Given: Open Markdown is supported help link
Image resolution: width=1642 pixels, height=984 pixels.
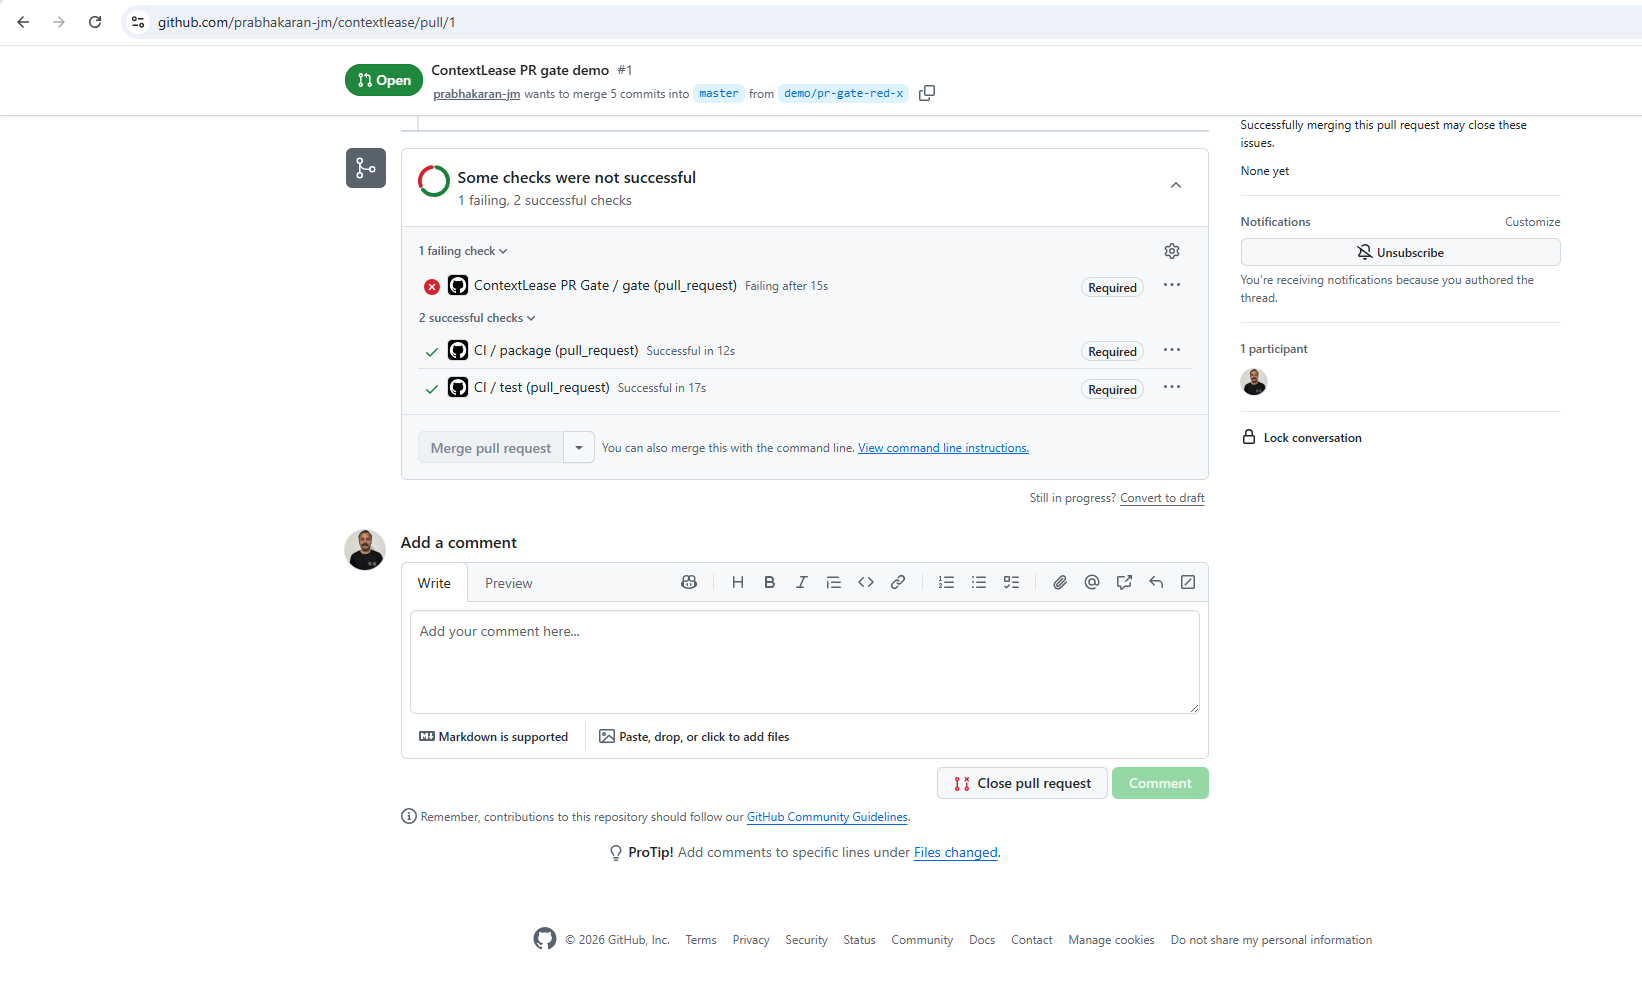Looking at the screenshot, I should tap(493, 737).
